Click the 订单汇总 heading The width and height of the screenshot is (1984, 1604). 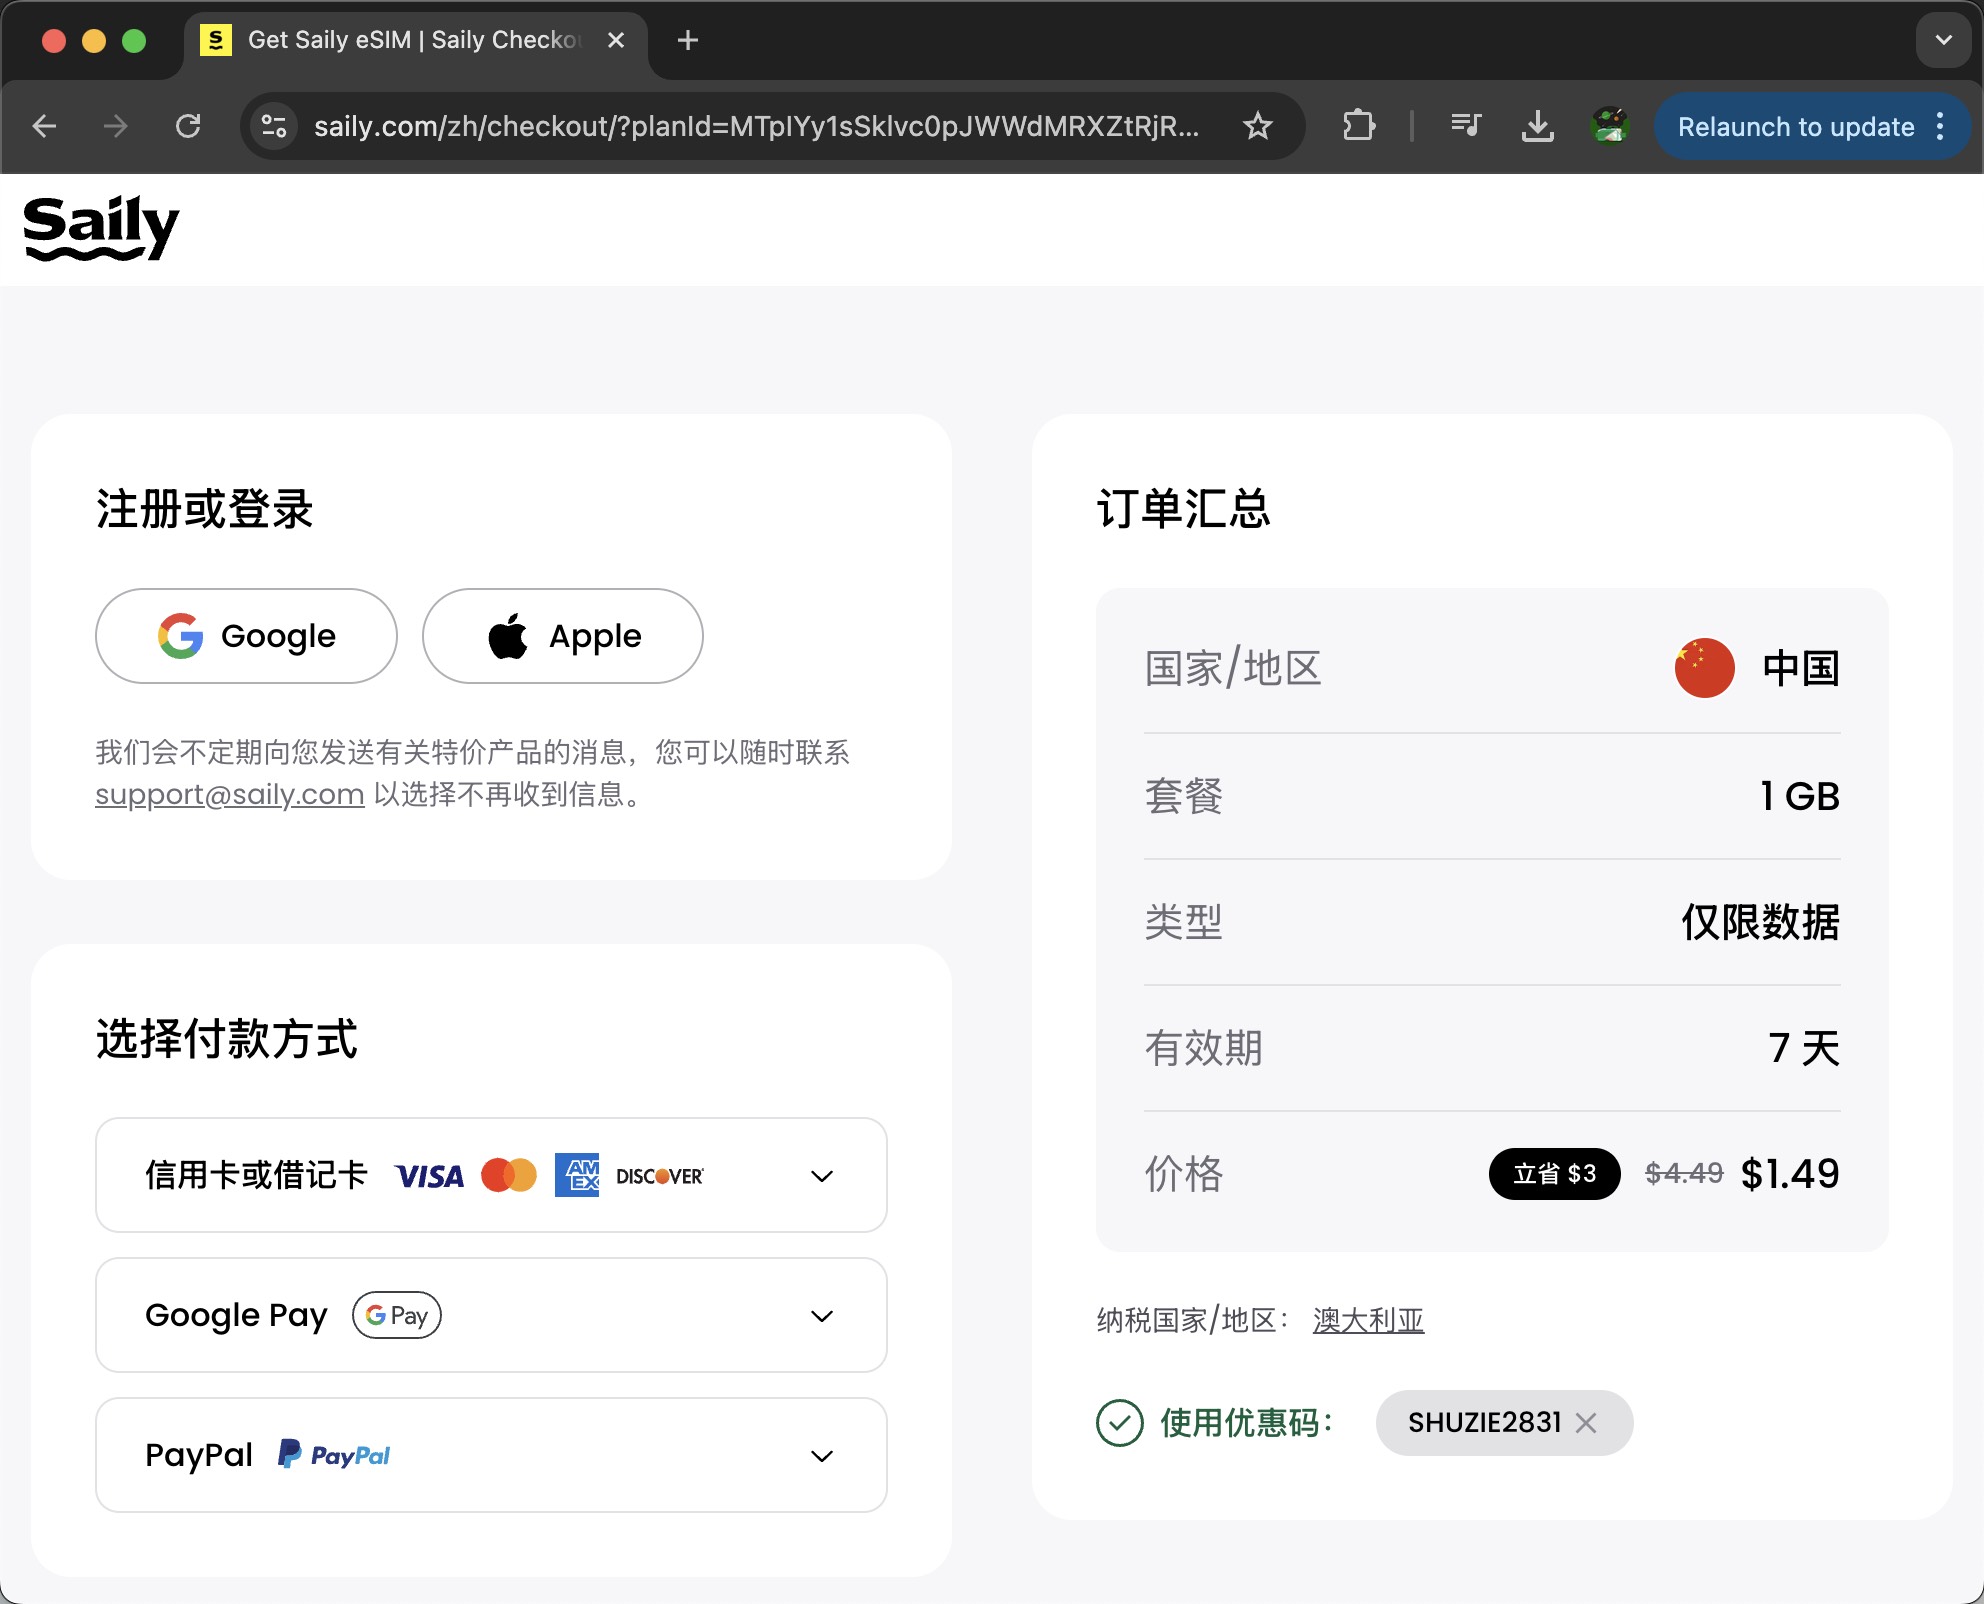pos(1183,509)
